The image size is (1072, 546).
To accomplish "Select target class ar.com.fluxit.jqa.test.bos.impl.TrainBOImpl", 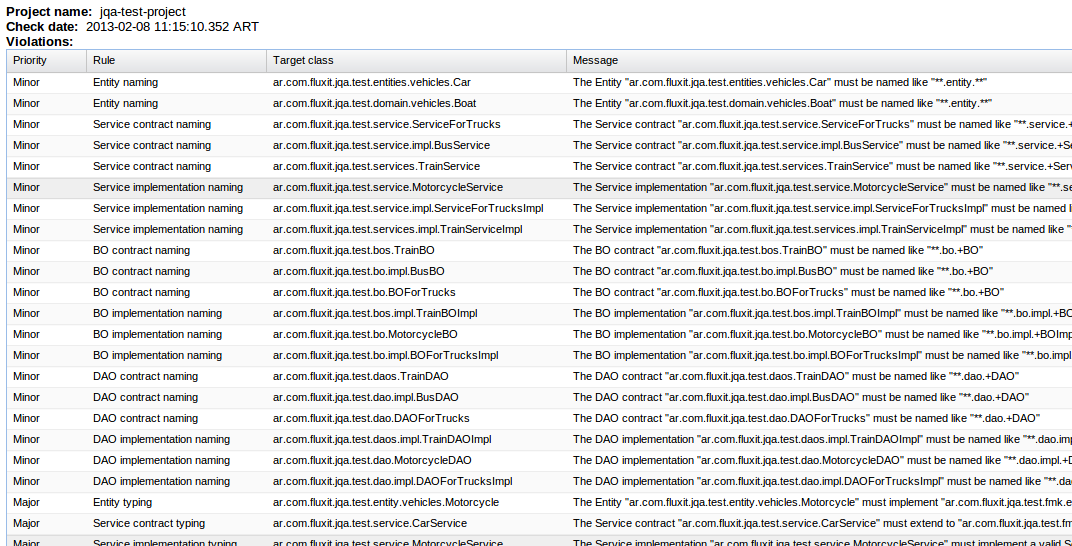I will tap(375, 313).
